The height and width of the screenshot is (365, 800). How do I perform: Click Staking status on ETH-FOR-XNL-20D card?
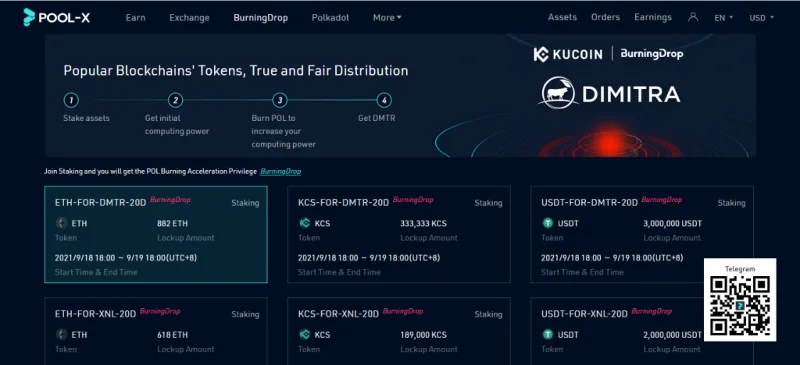pos(245,314)
